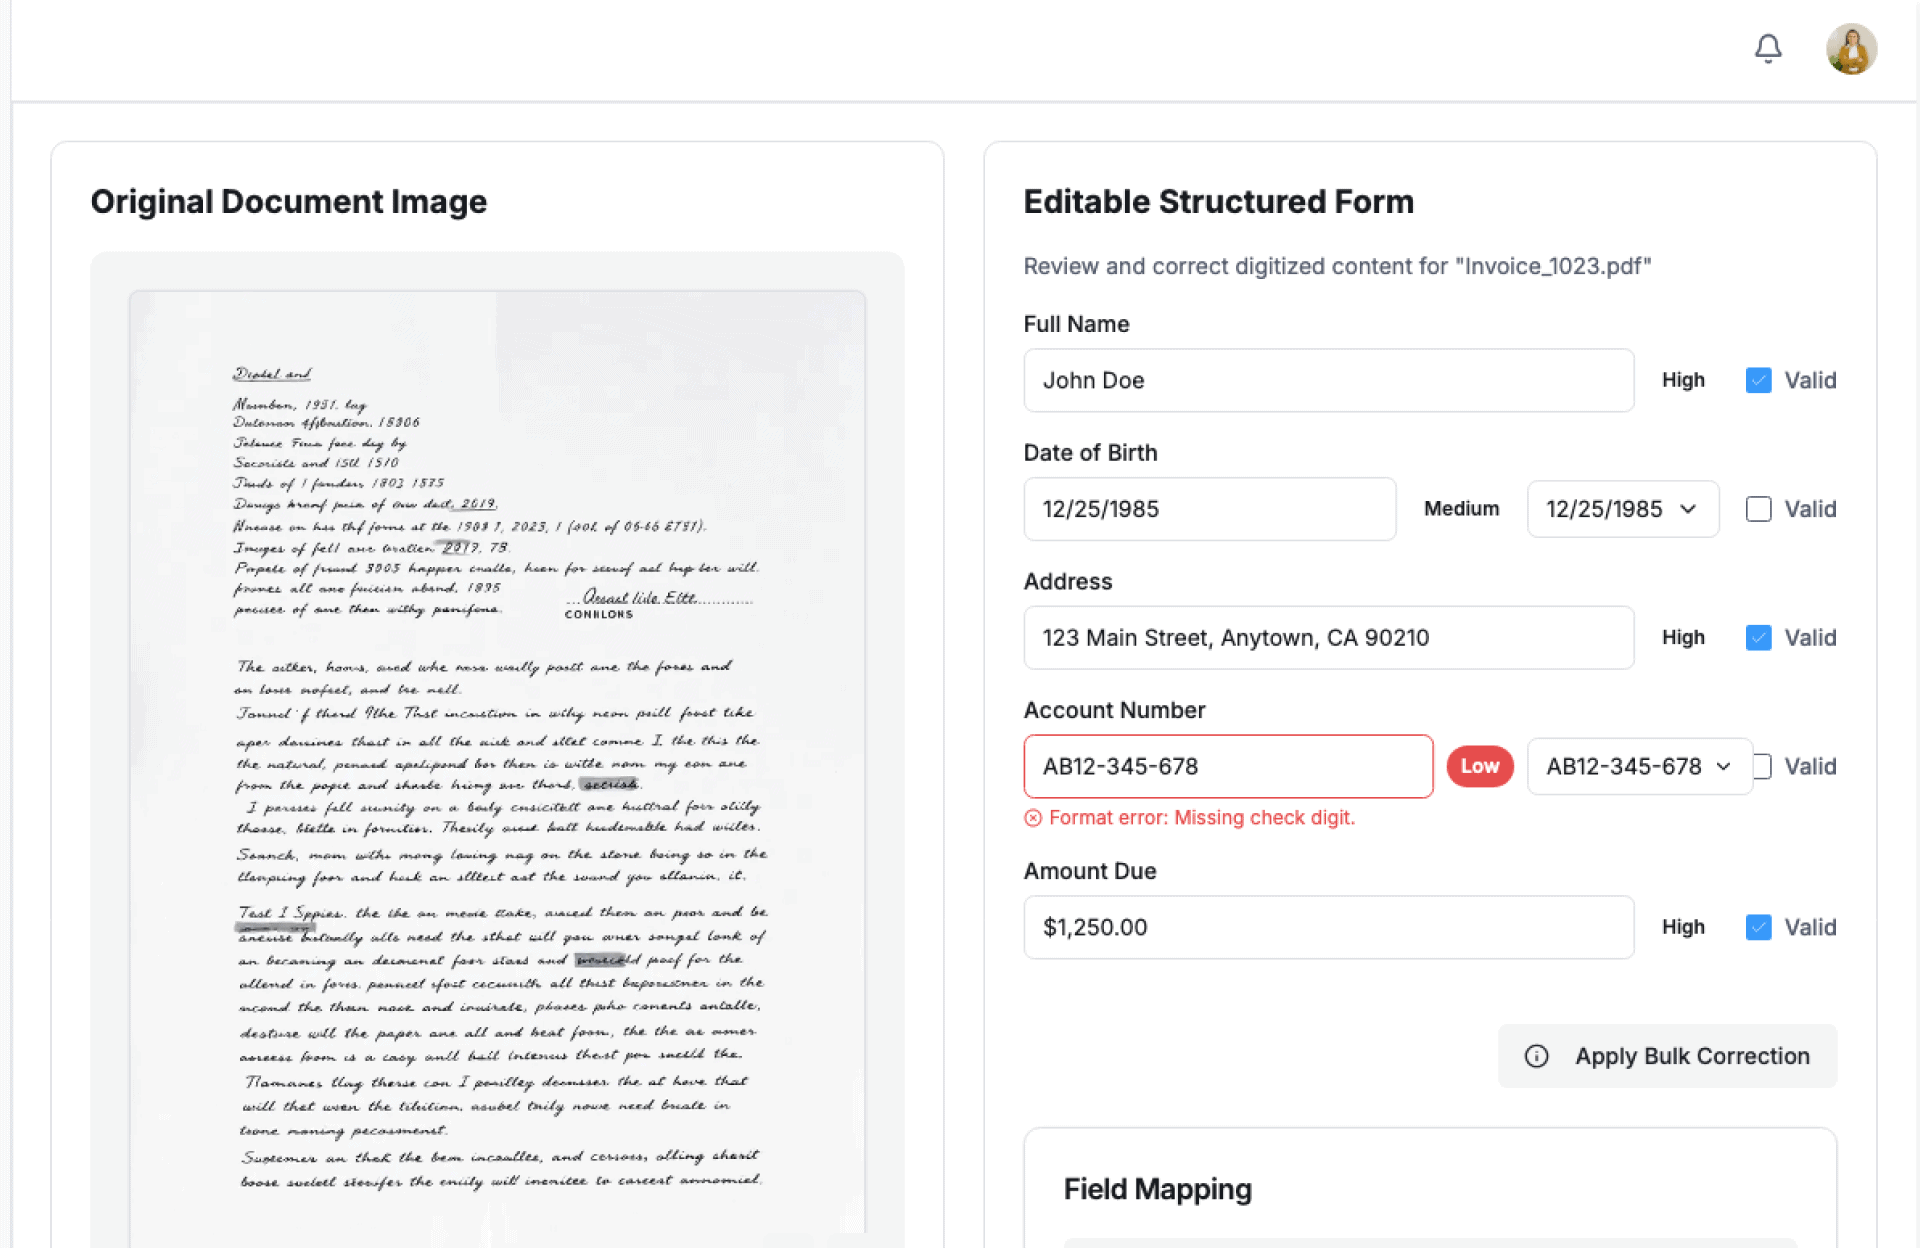This screenshot has height=1248, width=1920.
Task: Click the Full Name input field
Action: tap(1328, 380)
